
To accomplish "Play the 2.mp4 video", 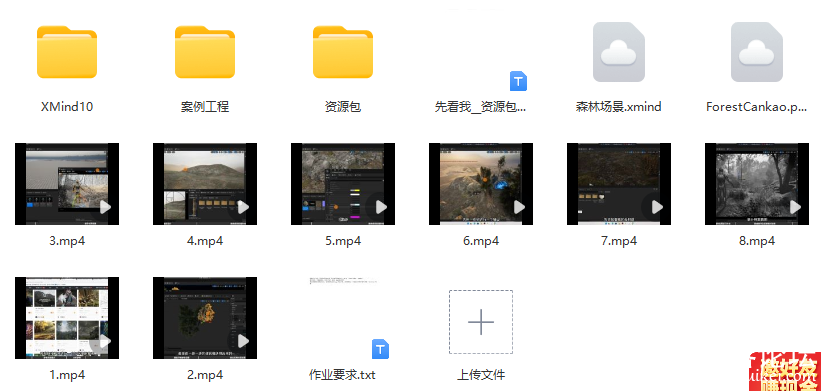I will (243, 341).
